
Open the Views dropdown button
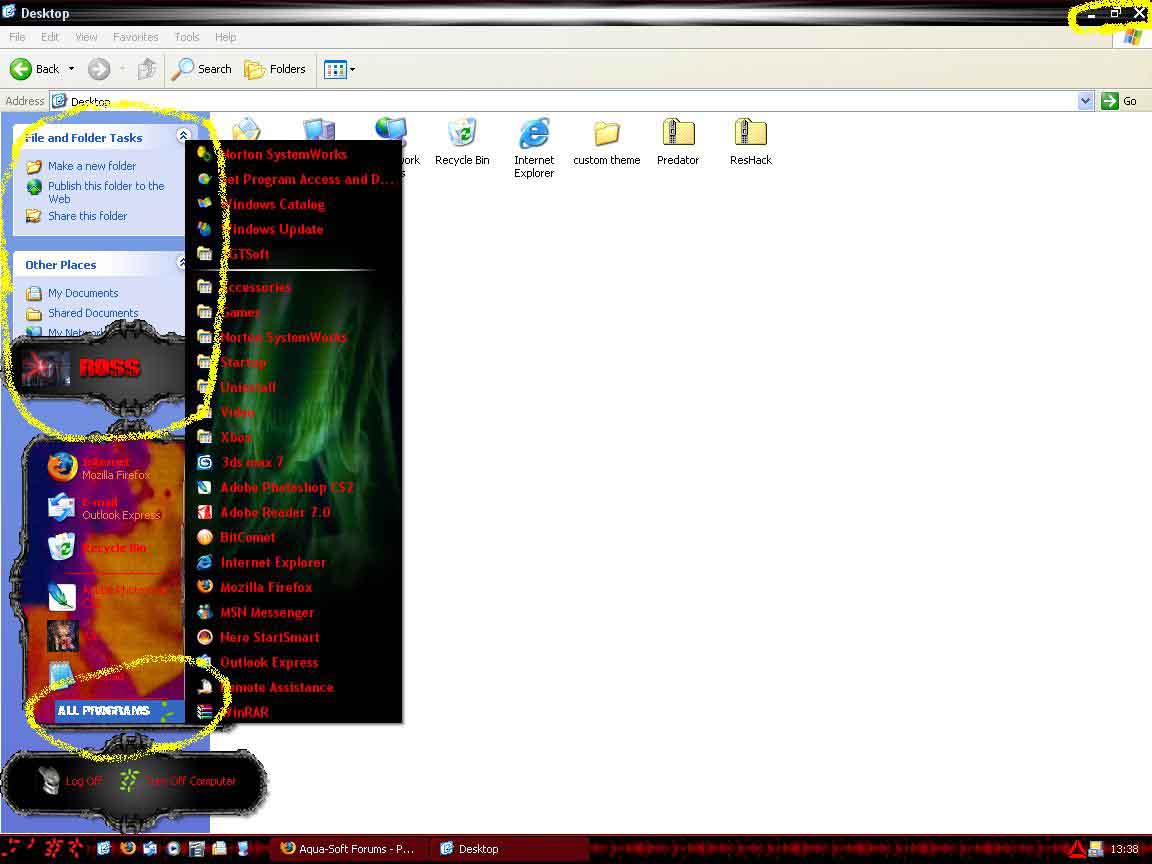[339, 69]
